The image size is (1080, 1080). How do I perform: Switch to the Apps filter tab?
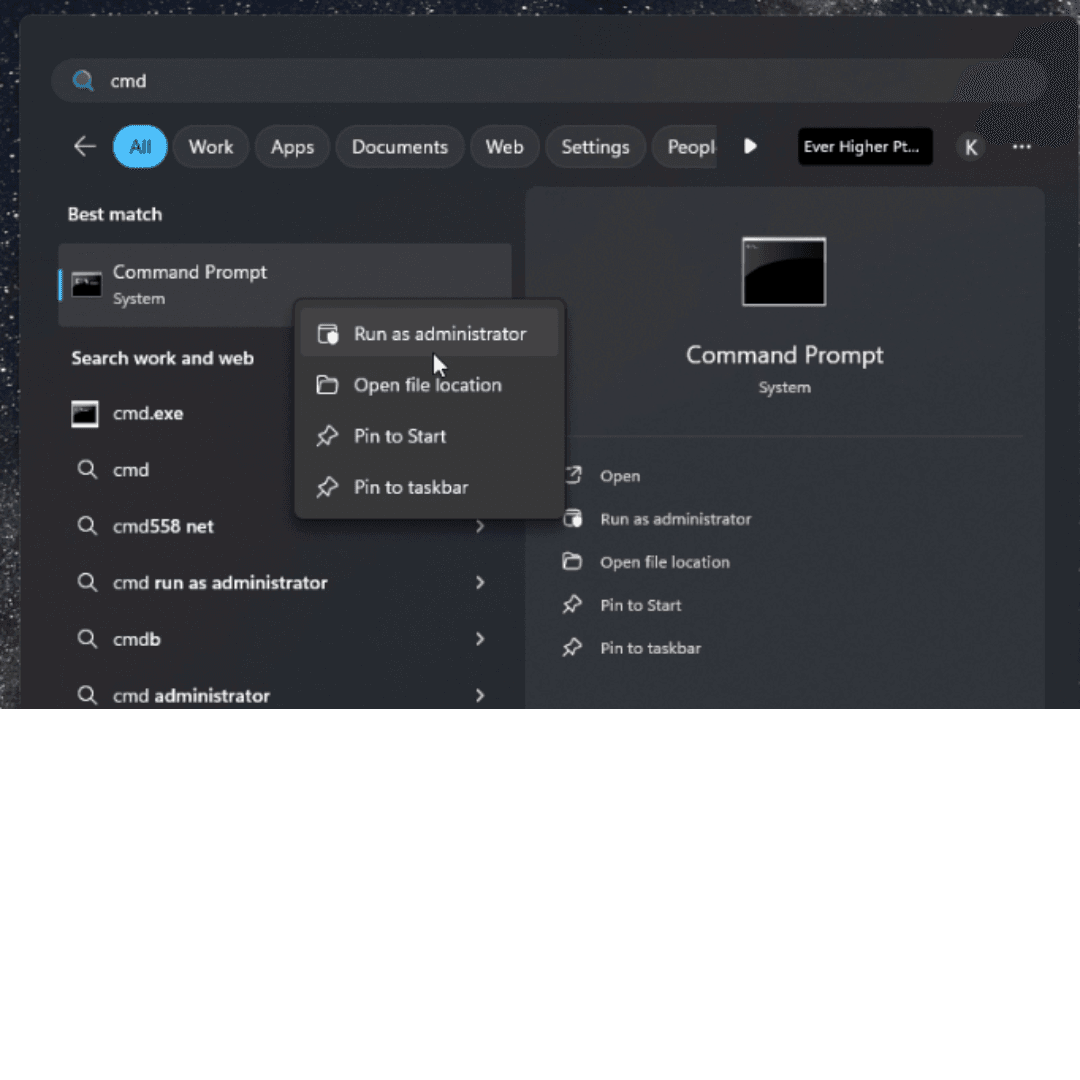pos(292,147)
